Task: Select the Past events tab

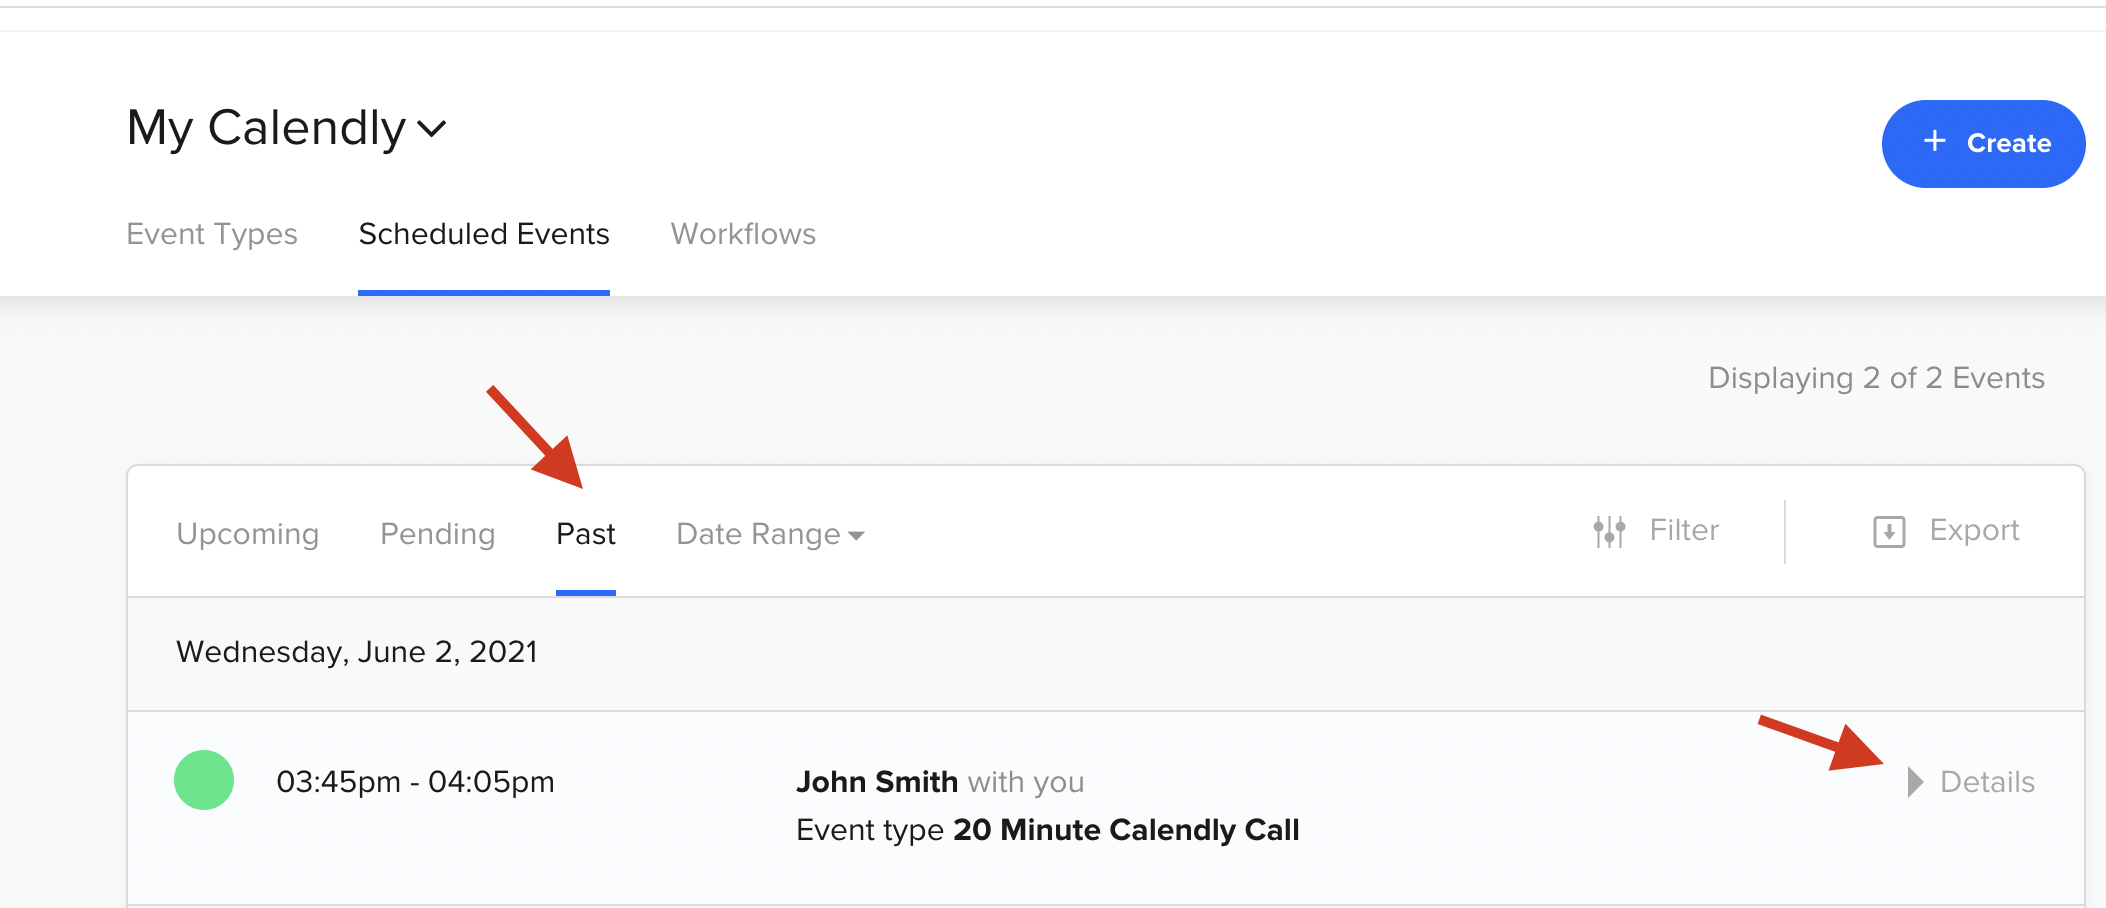Action: pyautogui.click(x=586, y=534)
